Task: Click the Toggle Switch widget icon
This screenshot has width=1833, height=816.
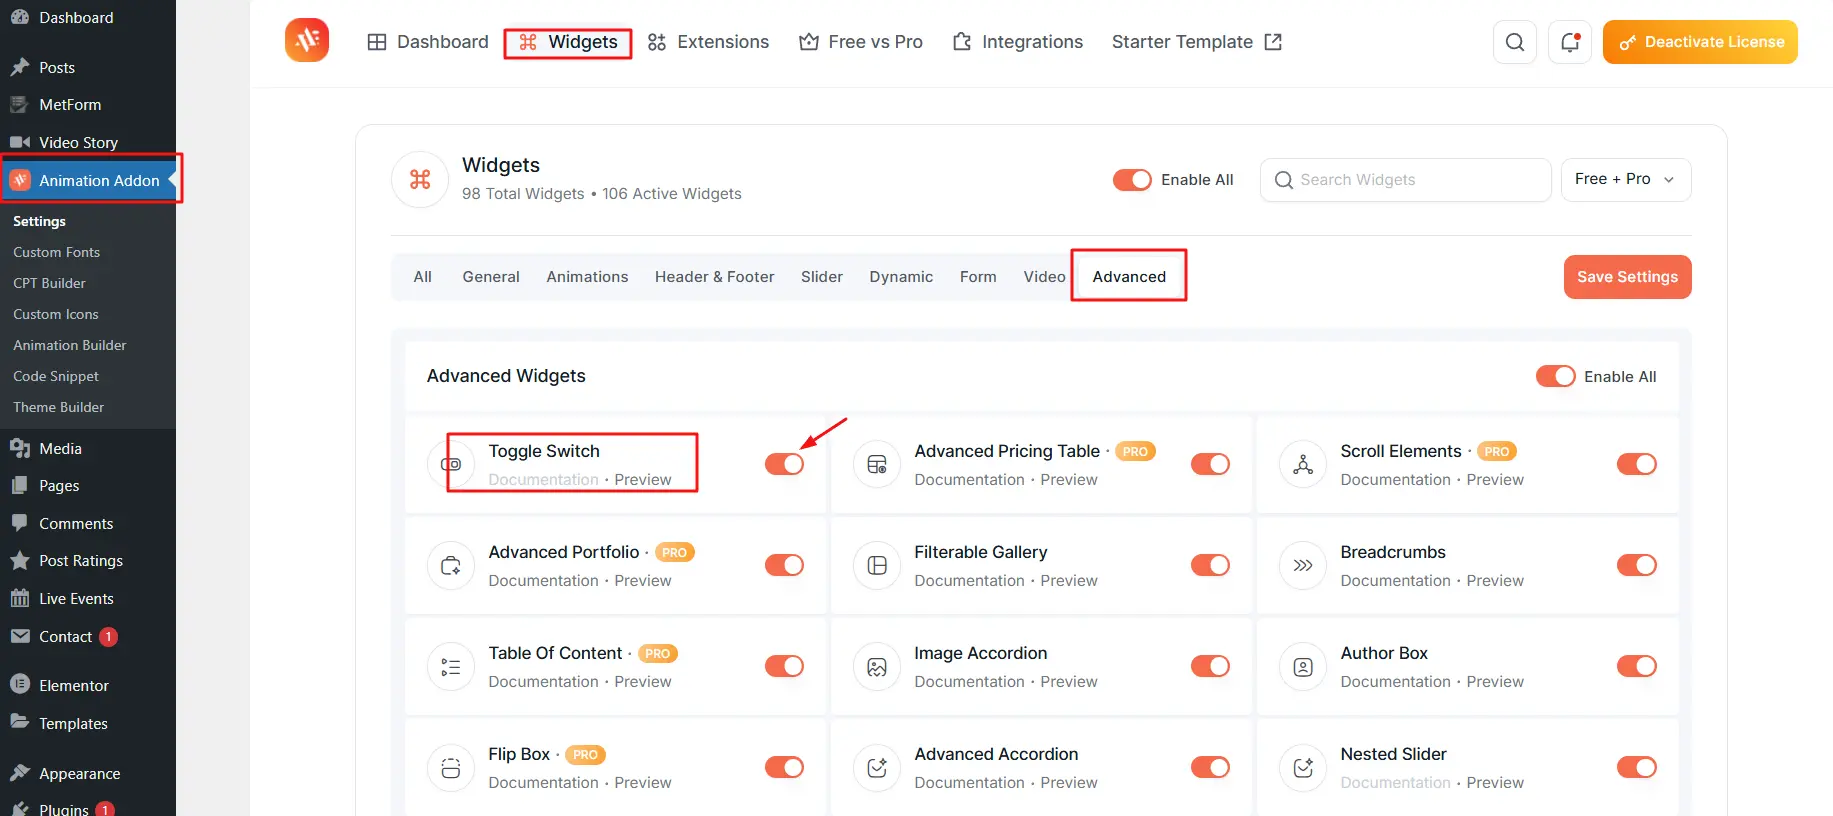Action: 451,464
